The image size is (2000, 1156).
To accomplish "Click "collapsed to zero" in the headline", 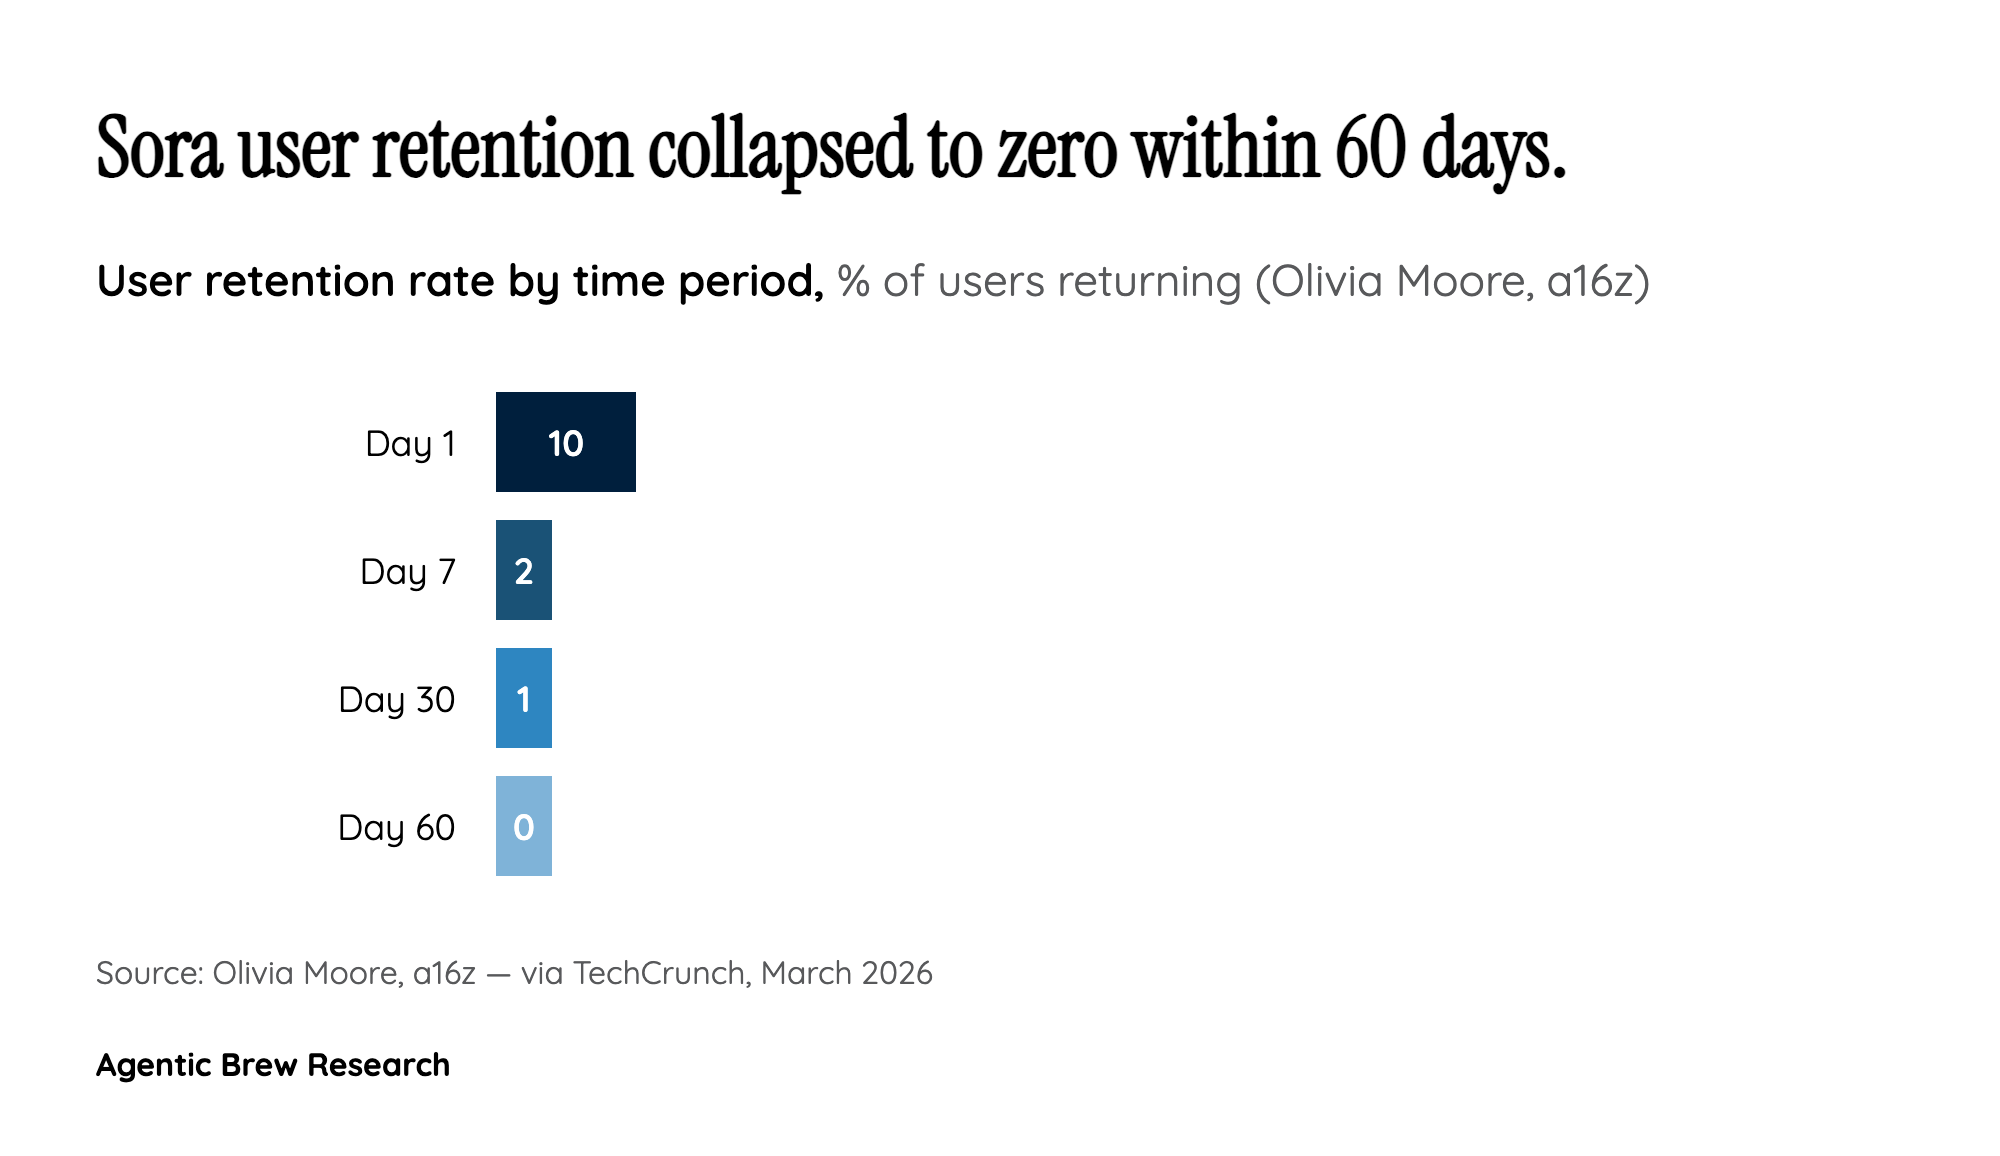I will pos(881,150).
